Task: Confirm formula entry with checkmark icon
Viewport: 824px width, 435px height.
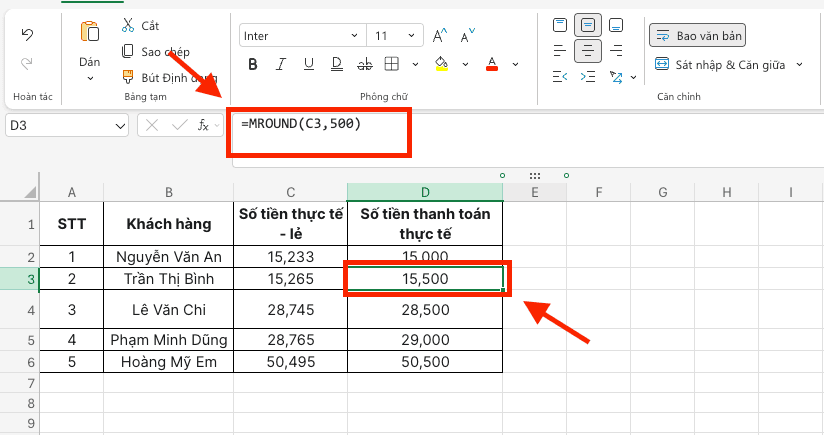Action: click(x=180, y=125)
